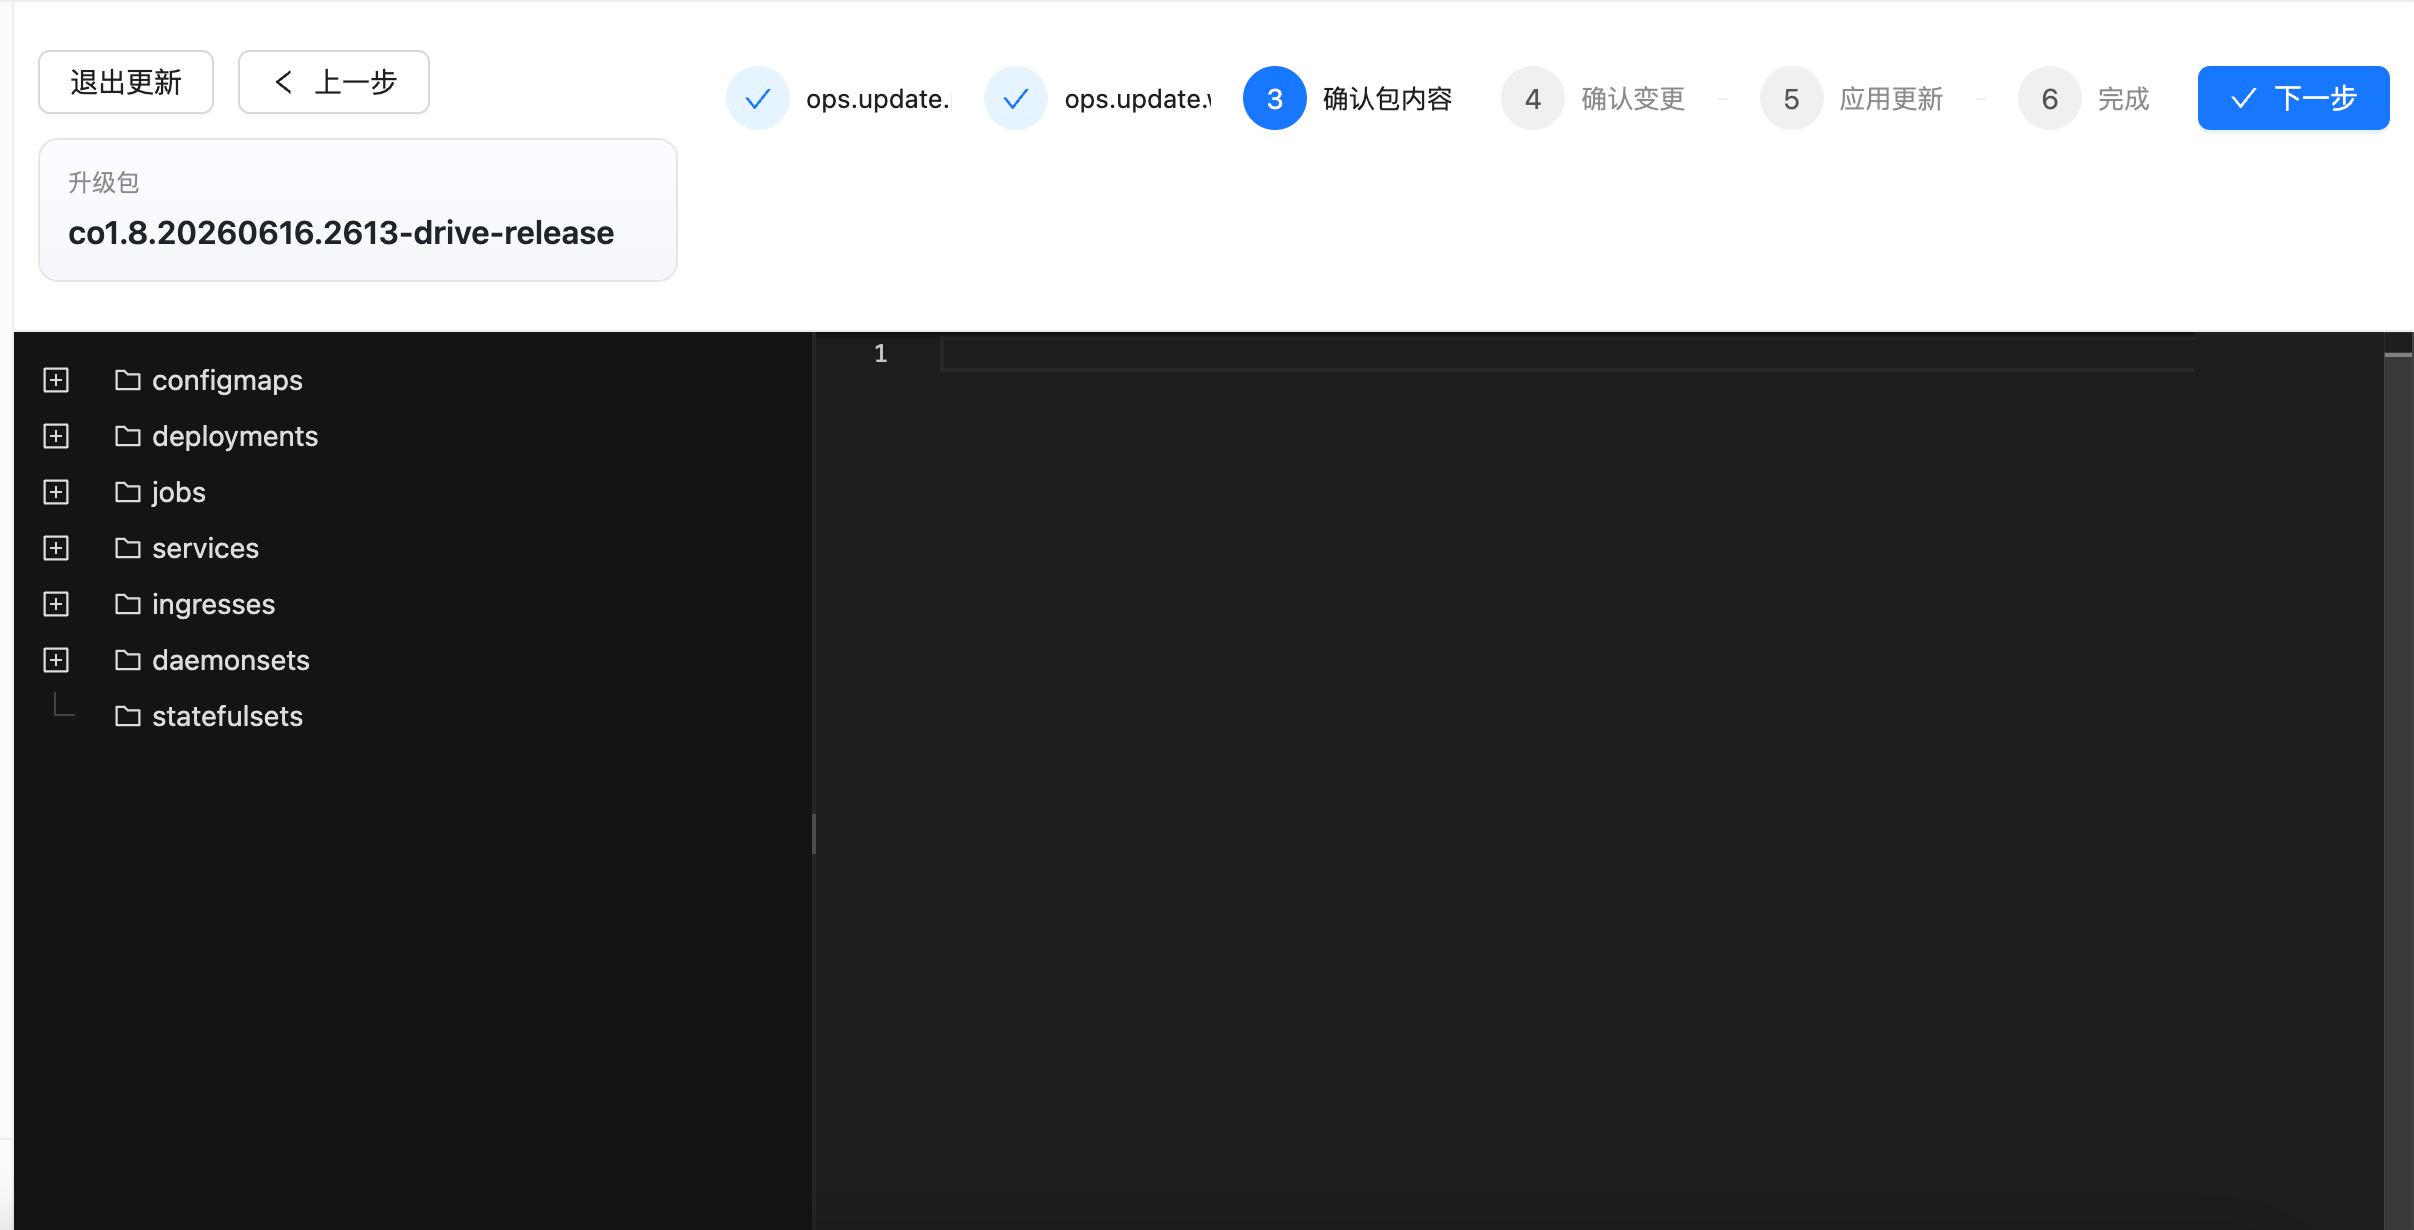Click line number 1 in editor gutter

tap(881, 353)
